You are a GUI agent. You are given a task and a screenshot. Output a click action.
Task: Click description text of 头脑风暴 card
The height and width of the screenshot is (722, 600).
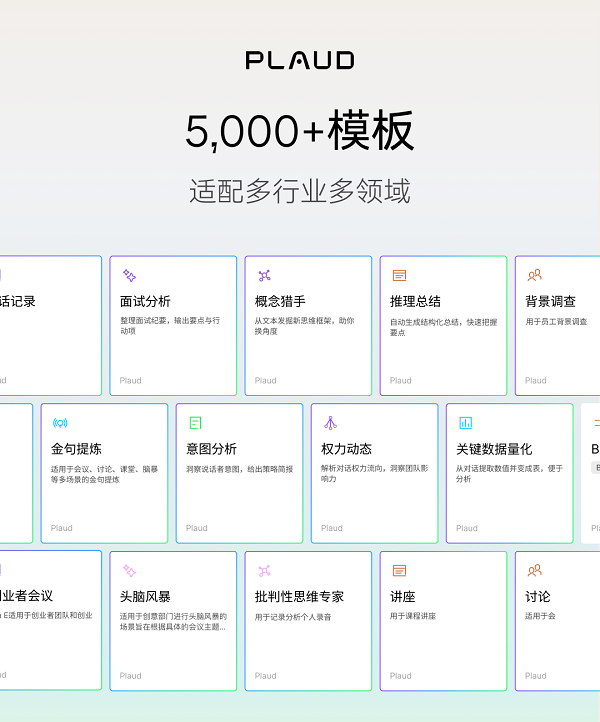173,622
